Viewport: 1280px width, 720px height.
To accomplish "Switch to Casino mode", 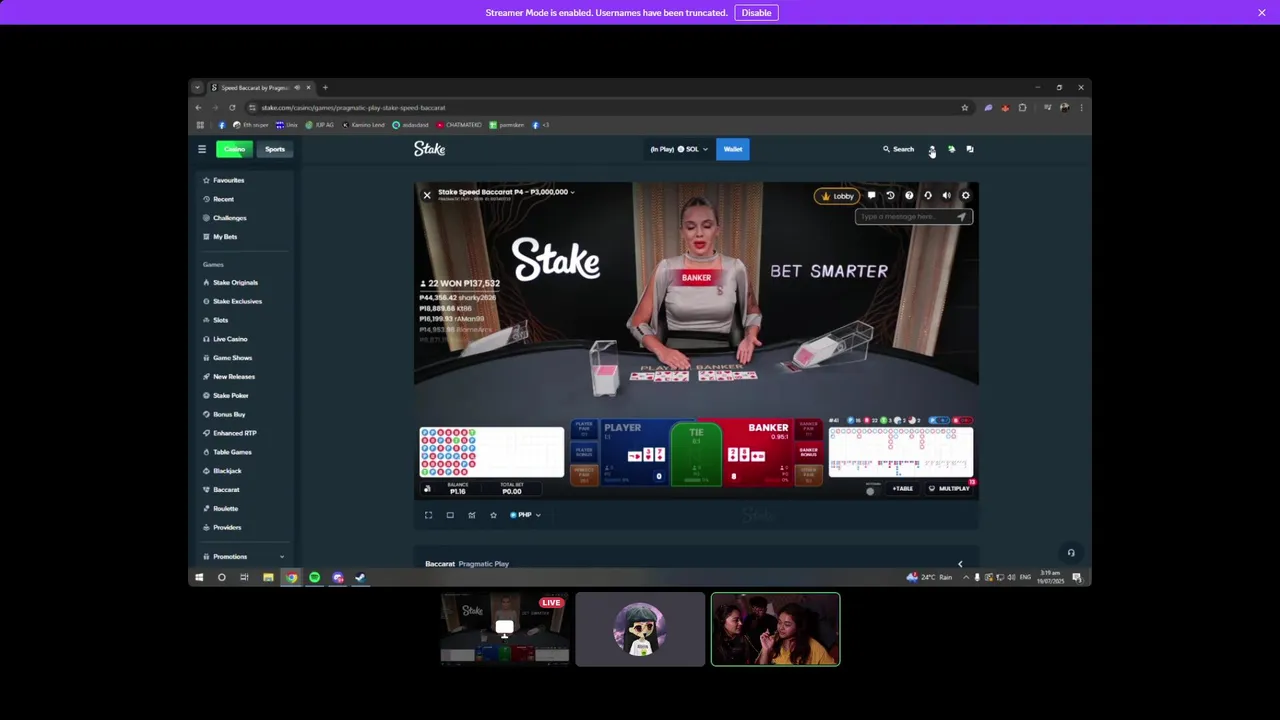I will [235, 149].
